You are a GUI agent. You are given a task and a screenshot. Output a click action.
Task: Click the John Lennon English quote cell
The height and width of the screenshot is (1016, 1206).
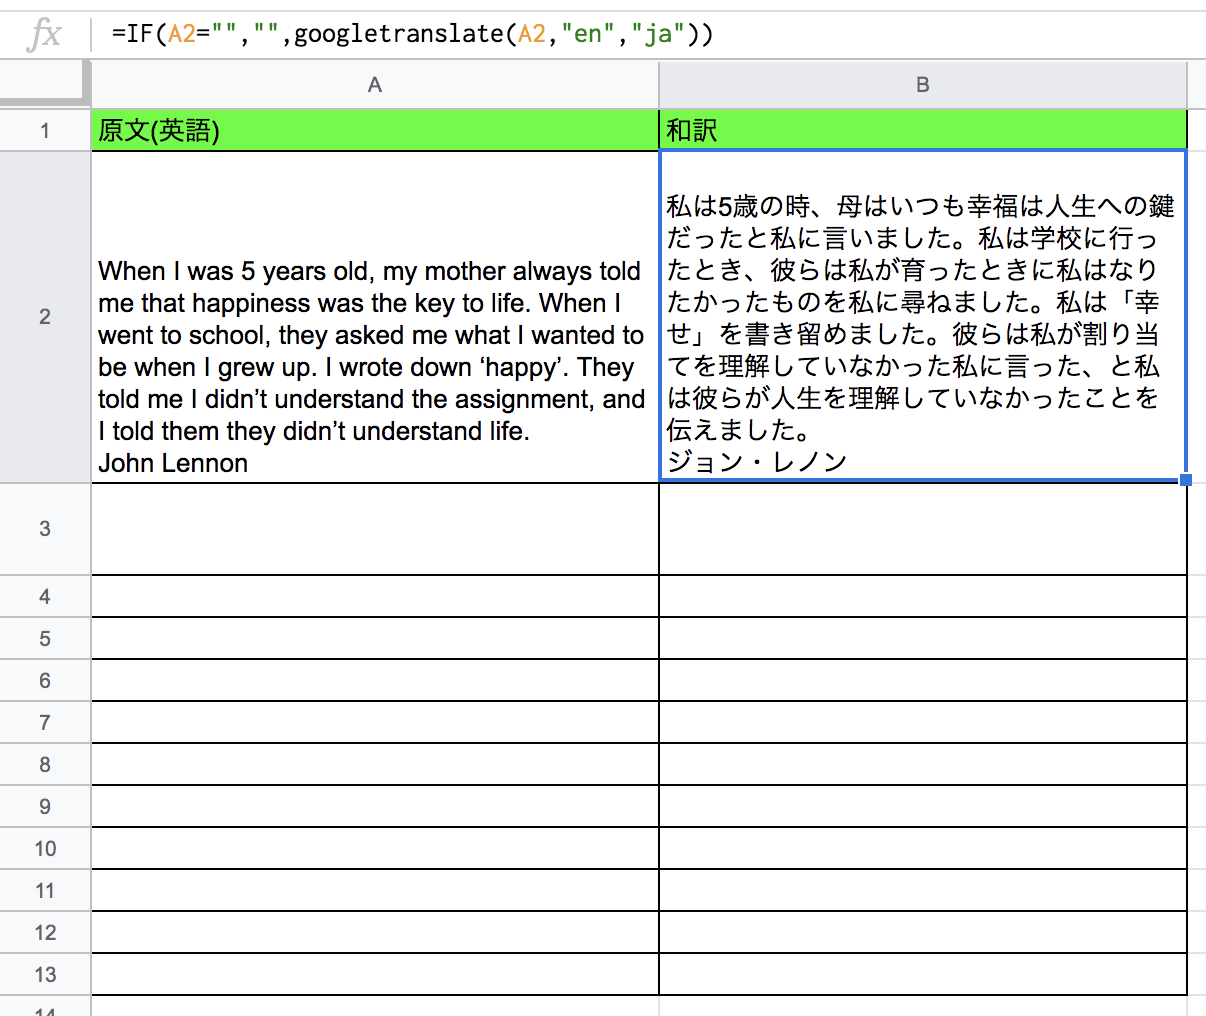375,317
